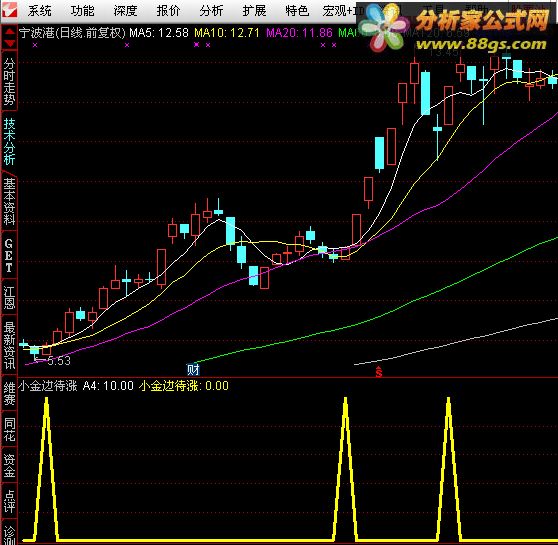Screen dimensions: 558x545
Task: Open the 基本资料 sidebar tab
Action: (9, 201)
